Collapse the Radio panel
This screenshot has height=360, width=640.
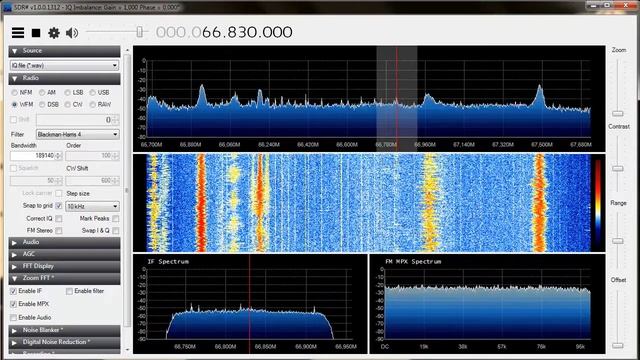click(64, 78)
